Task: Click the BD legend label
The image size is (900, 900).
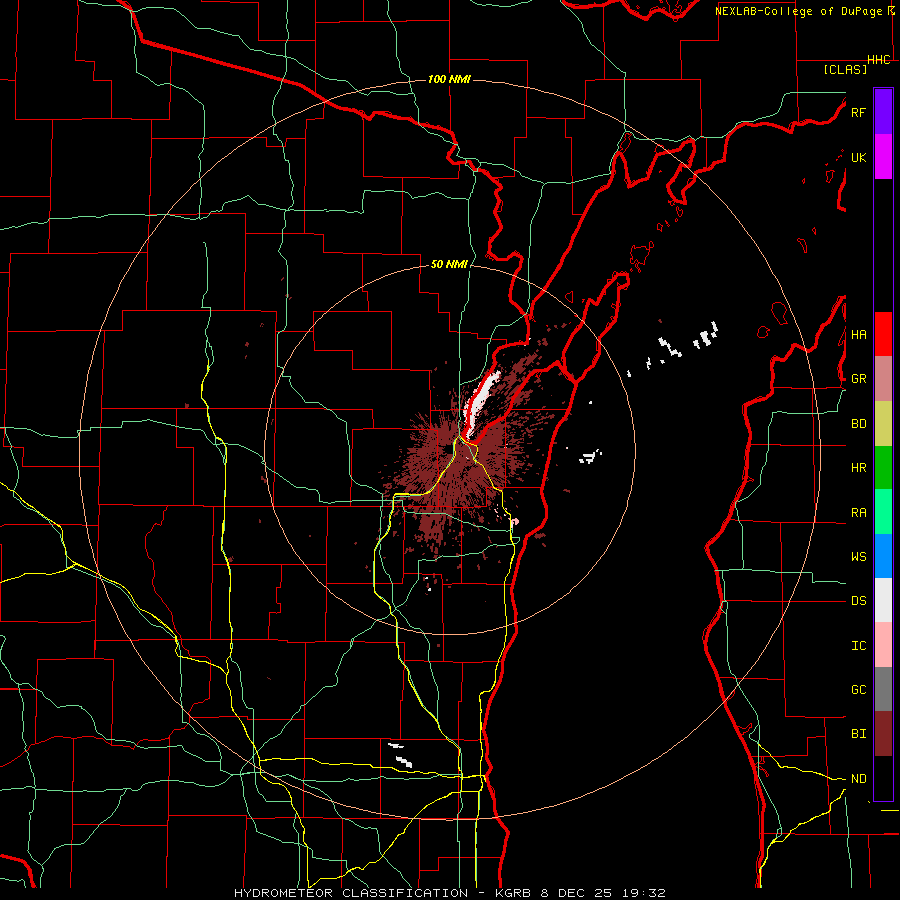Action: click(x=858, y=424)
